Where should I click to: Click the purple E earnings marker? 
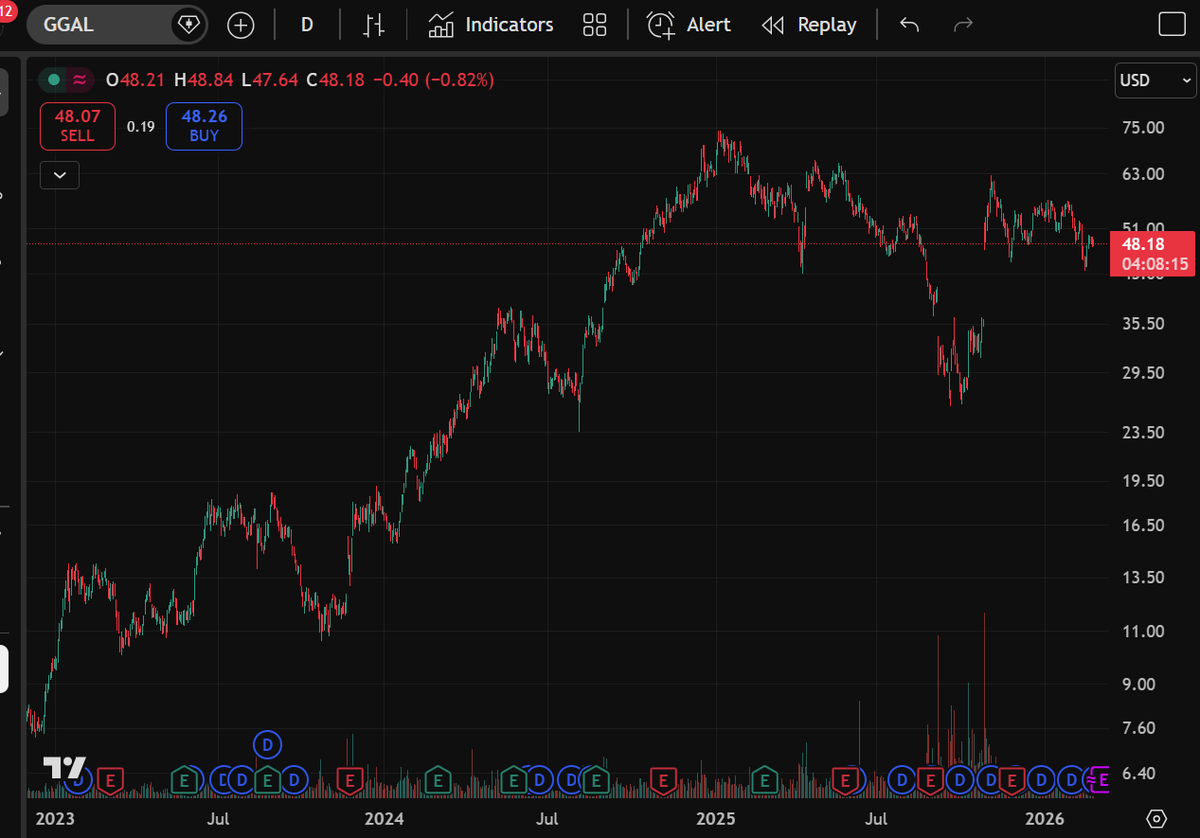[1100, 779]
